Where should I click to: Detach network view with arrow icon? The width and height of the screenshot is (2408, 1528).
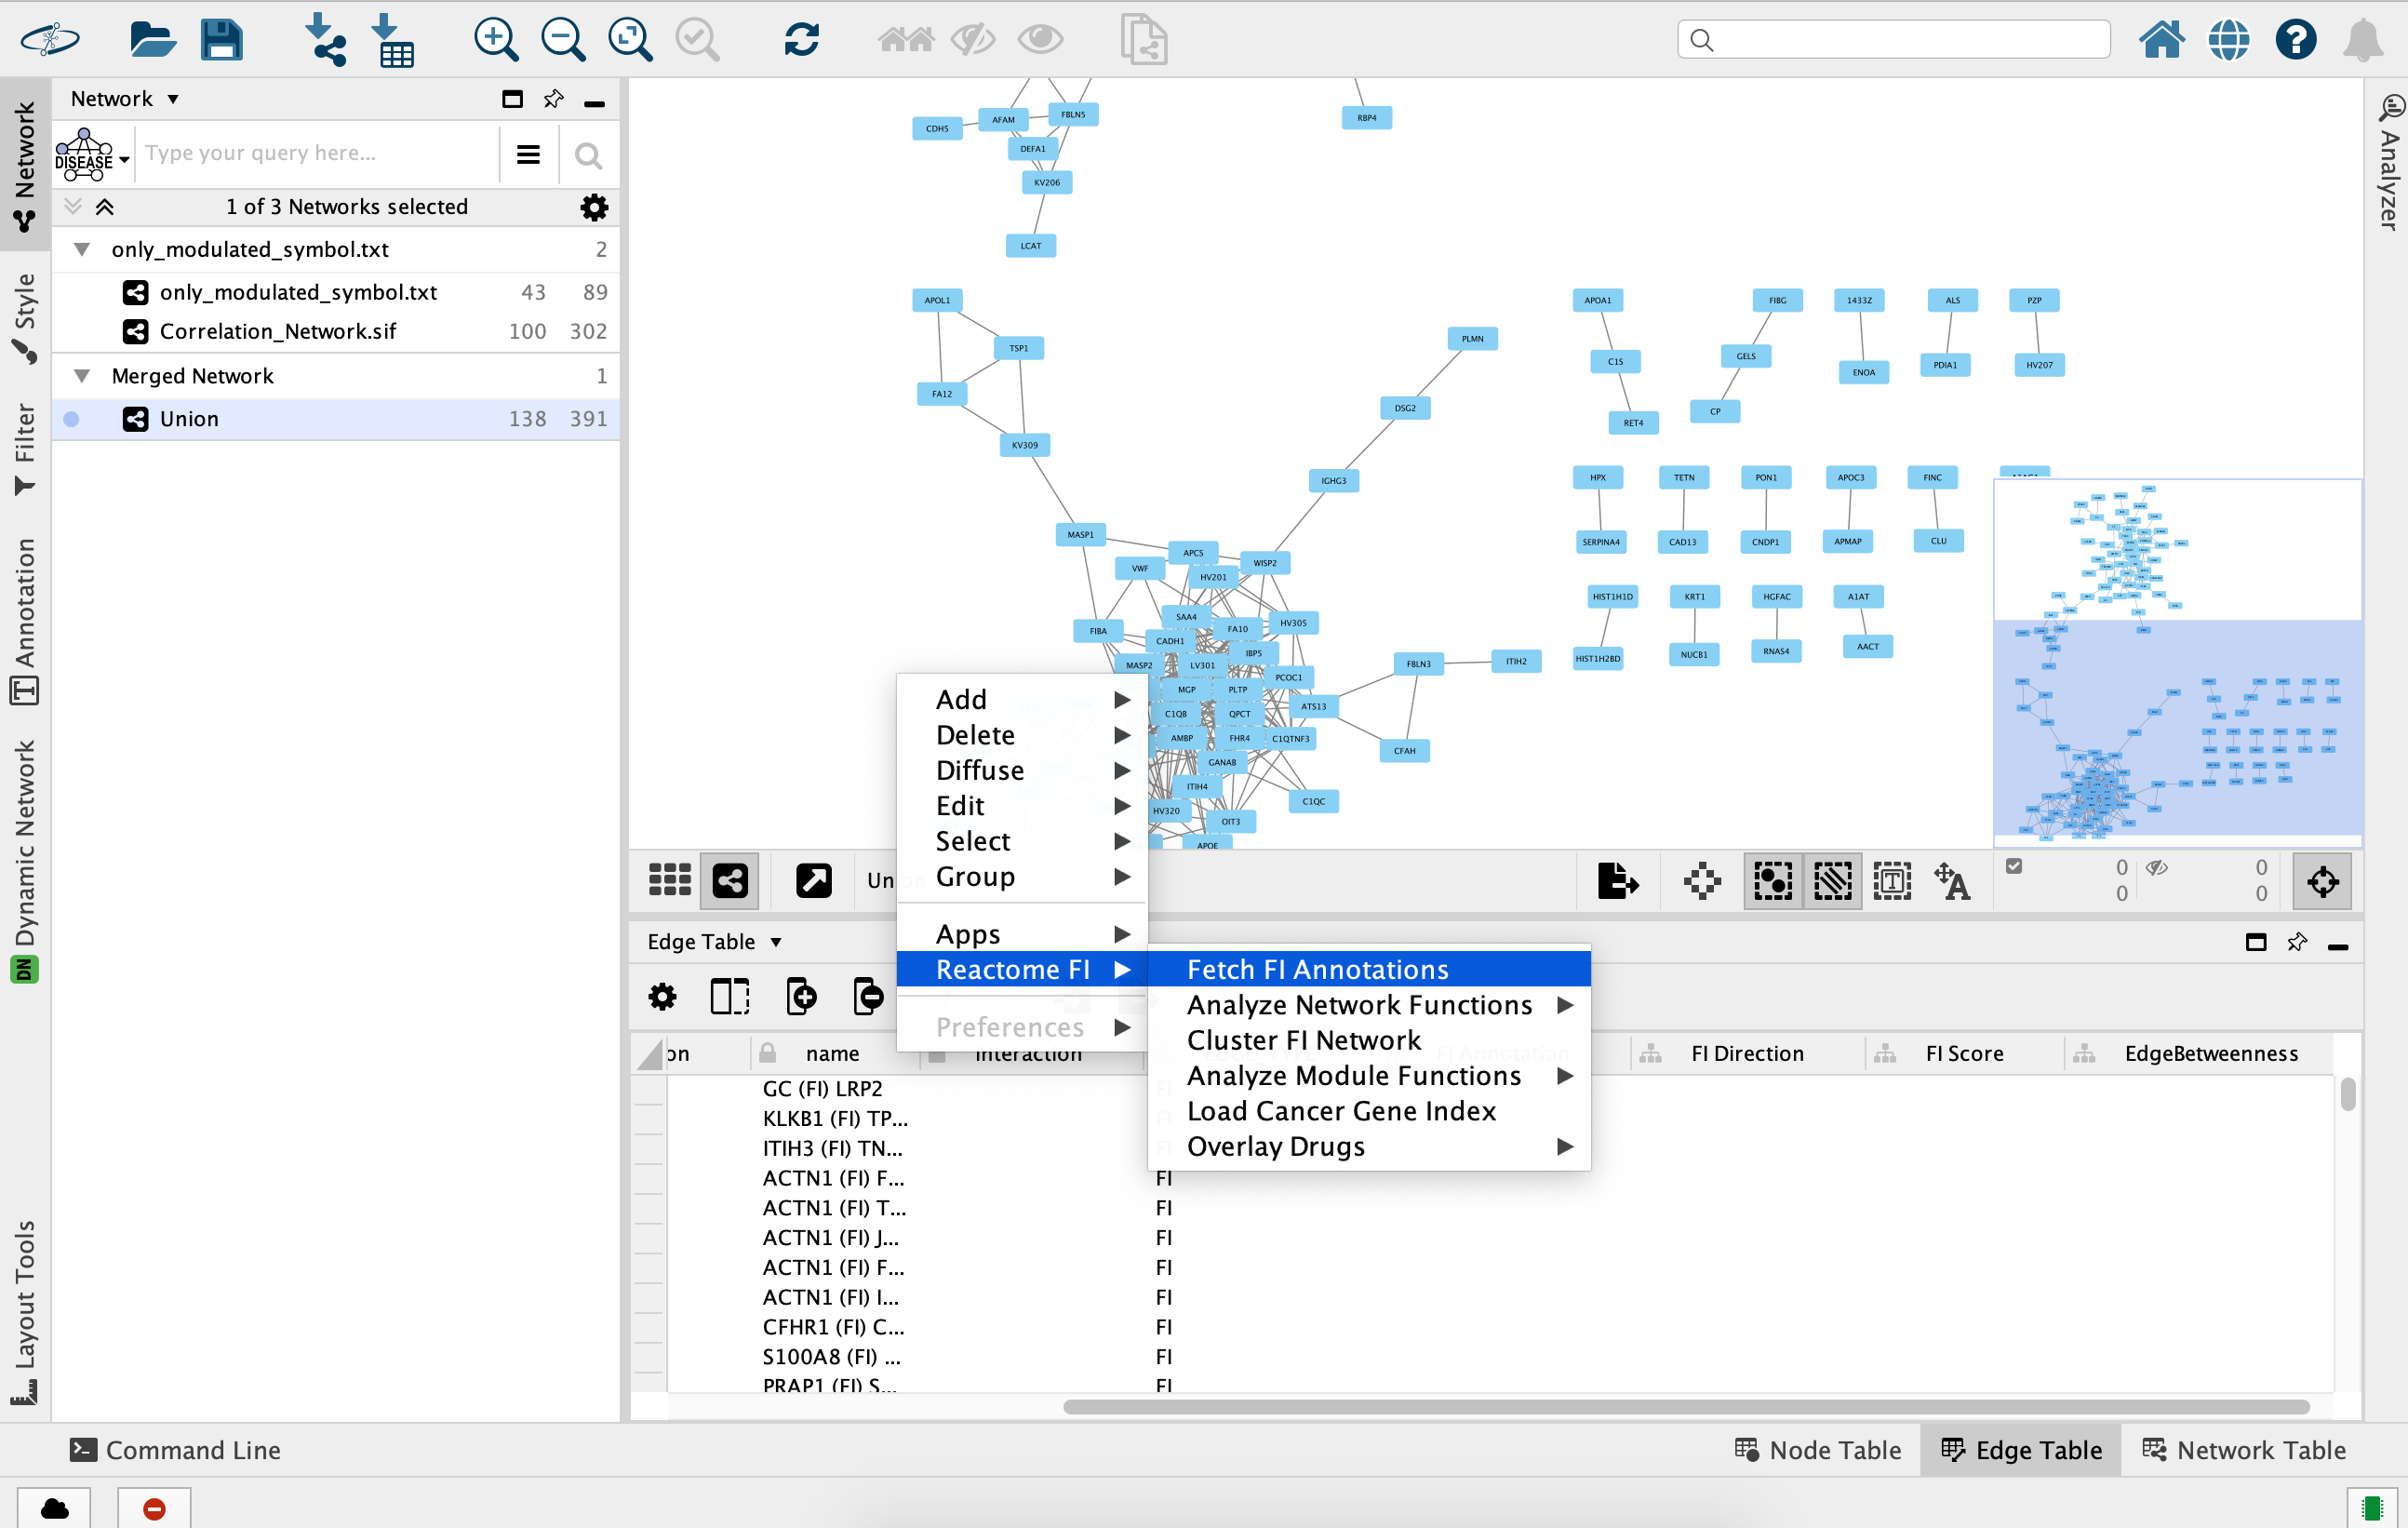(813, 880)
